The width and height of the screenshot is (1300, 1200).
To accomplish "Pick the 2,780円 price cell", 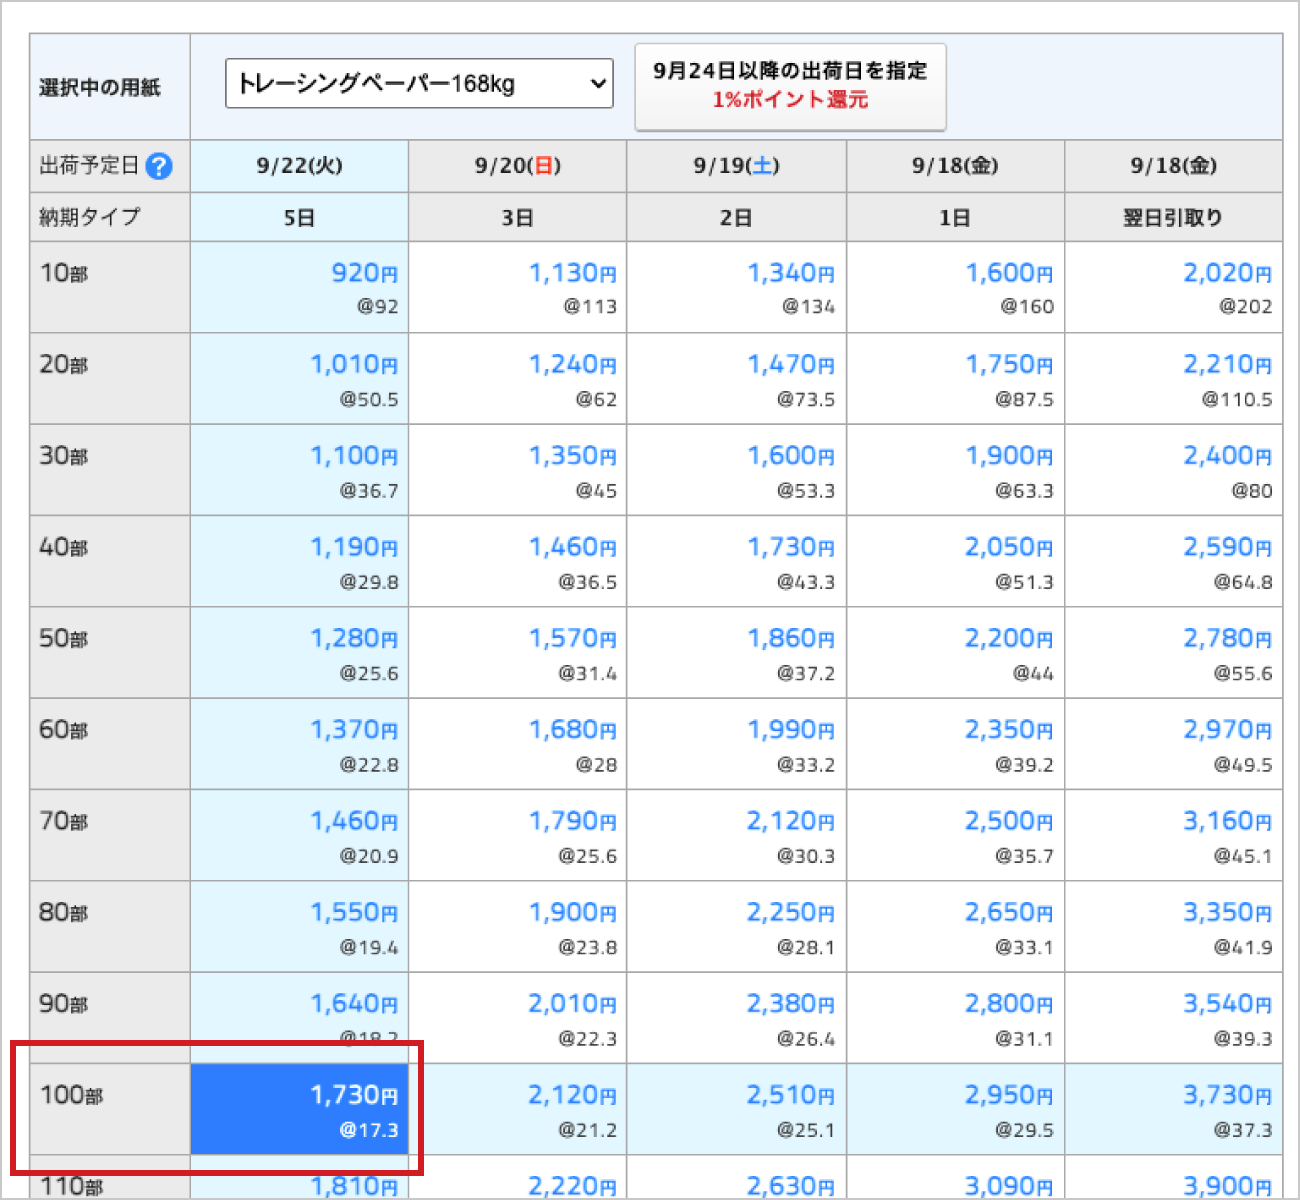I will coord(1174,652).
